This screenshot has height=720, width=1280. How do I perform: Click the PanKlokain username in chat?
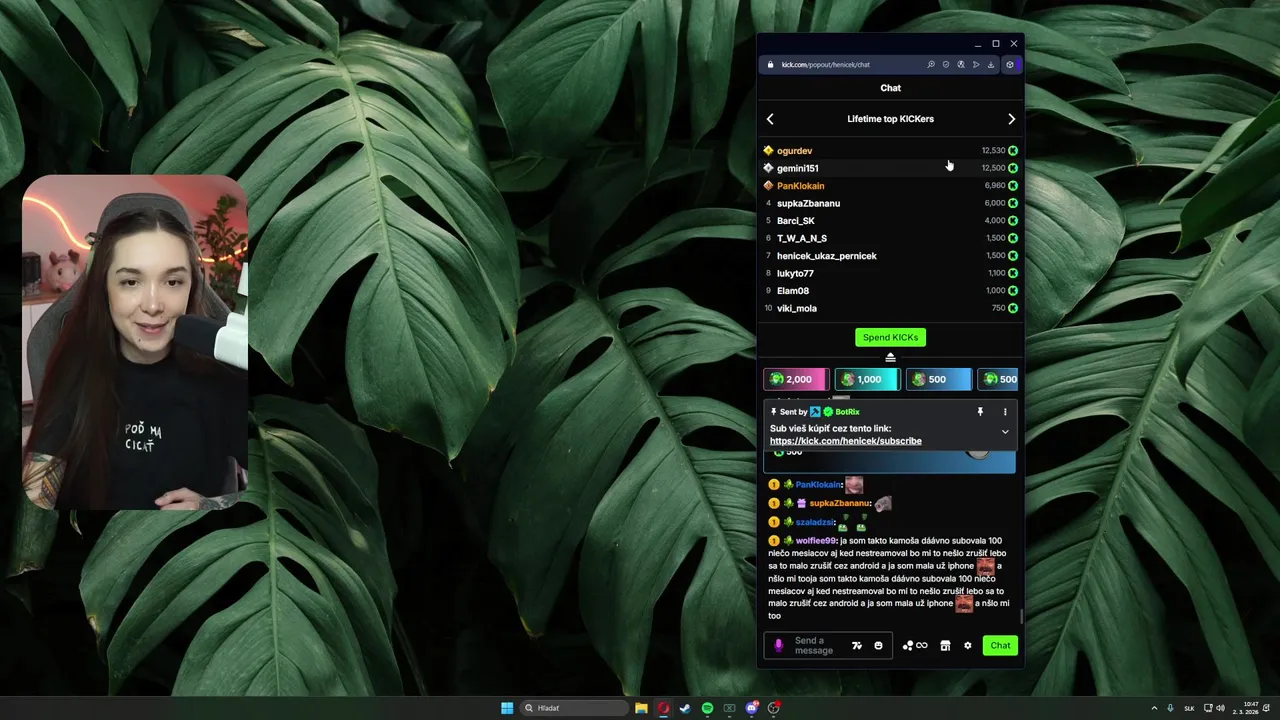[818, 485]
